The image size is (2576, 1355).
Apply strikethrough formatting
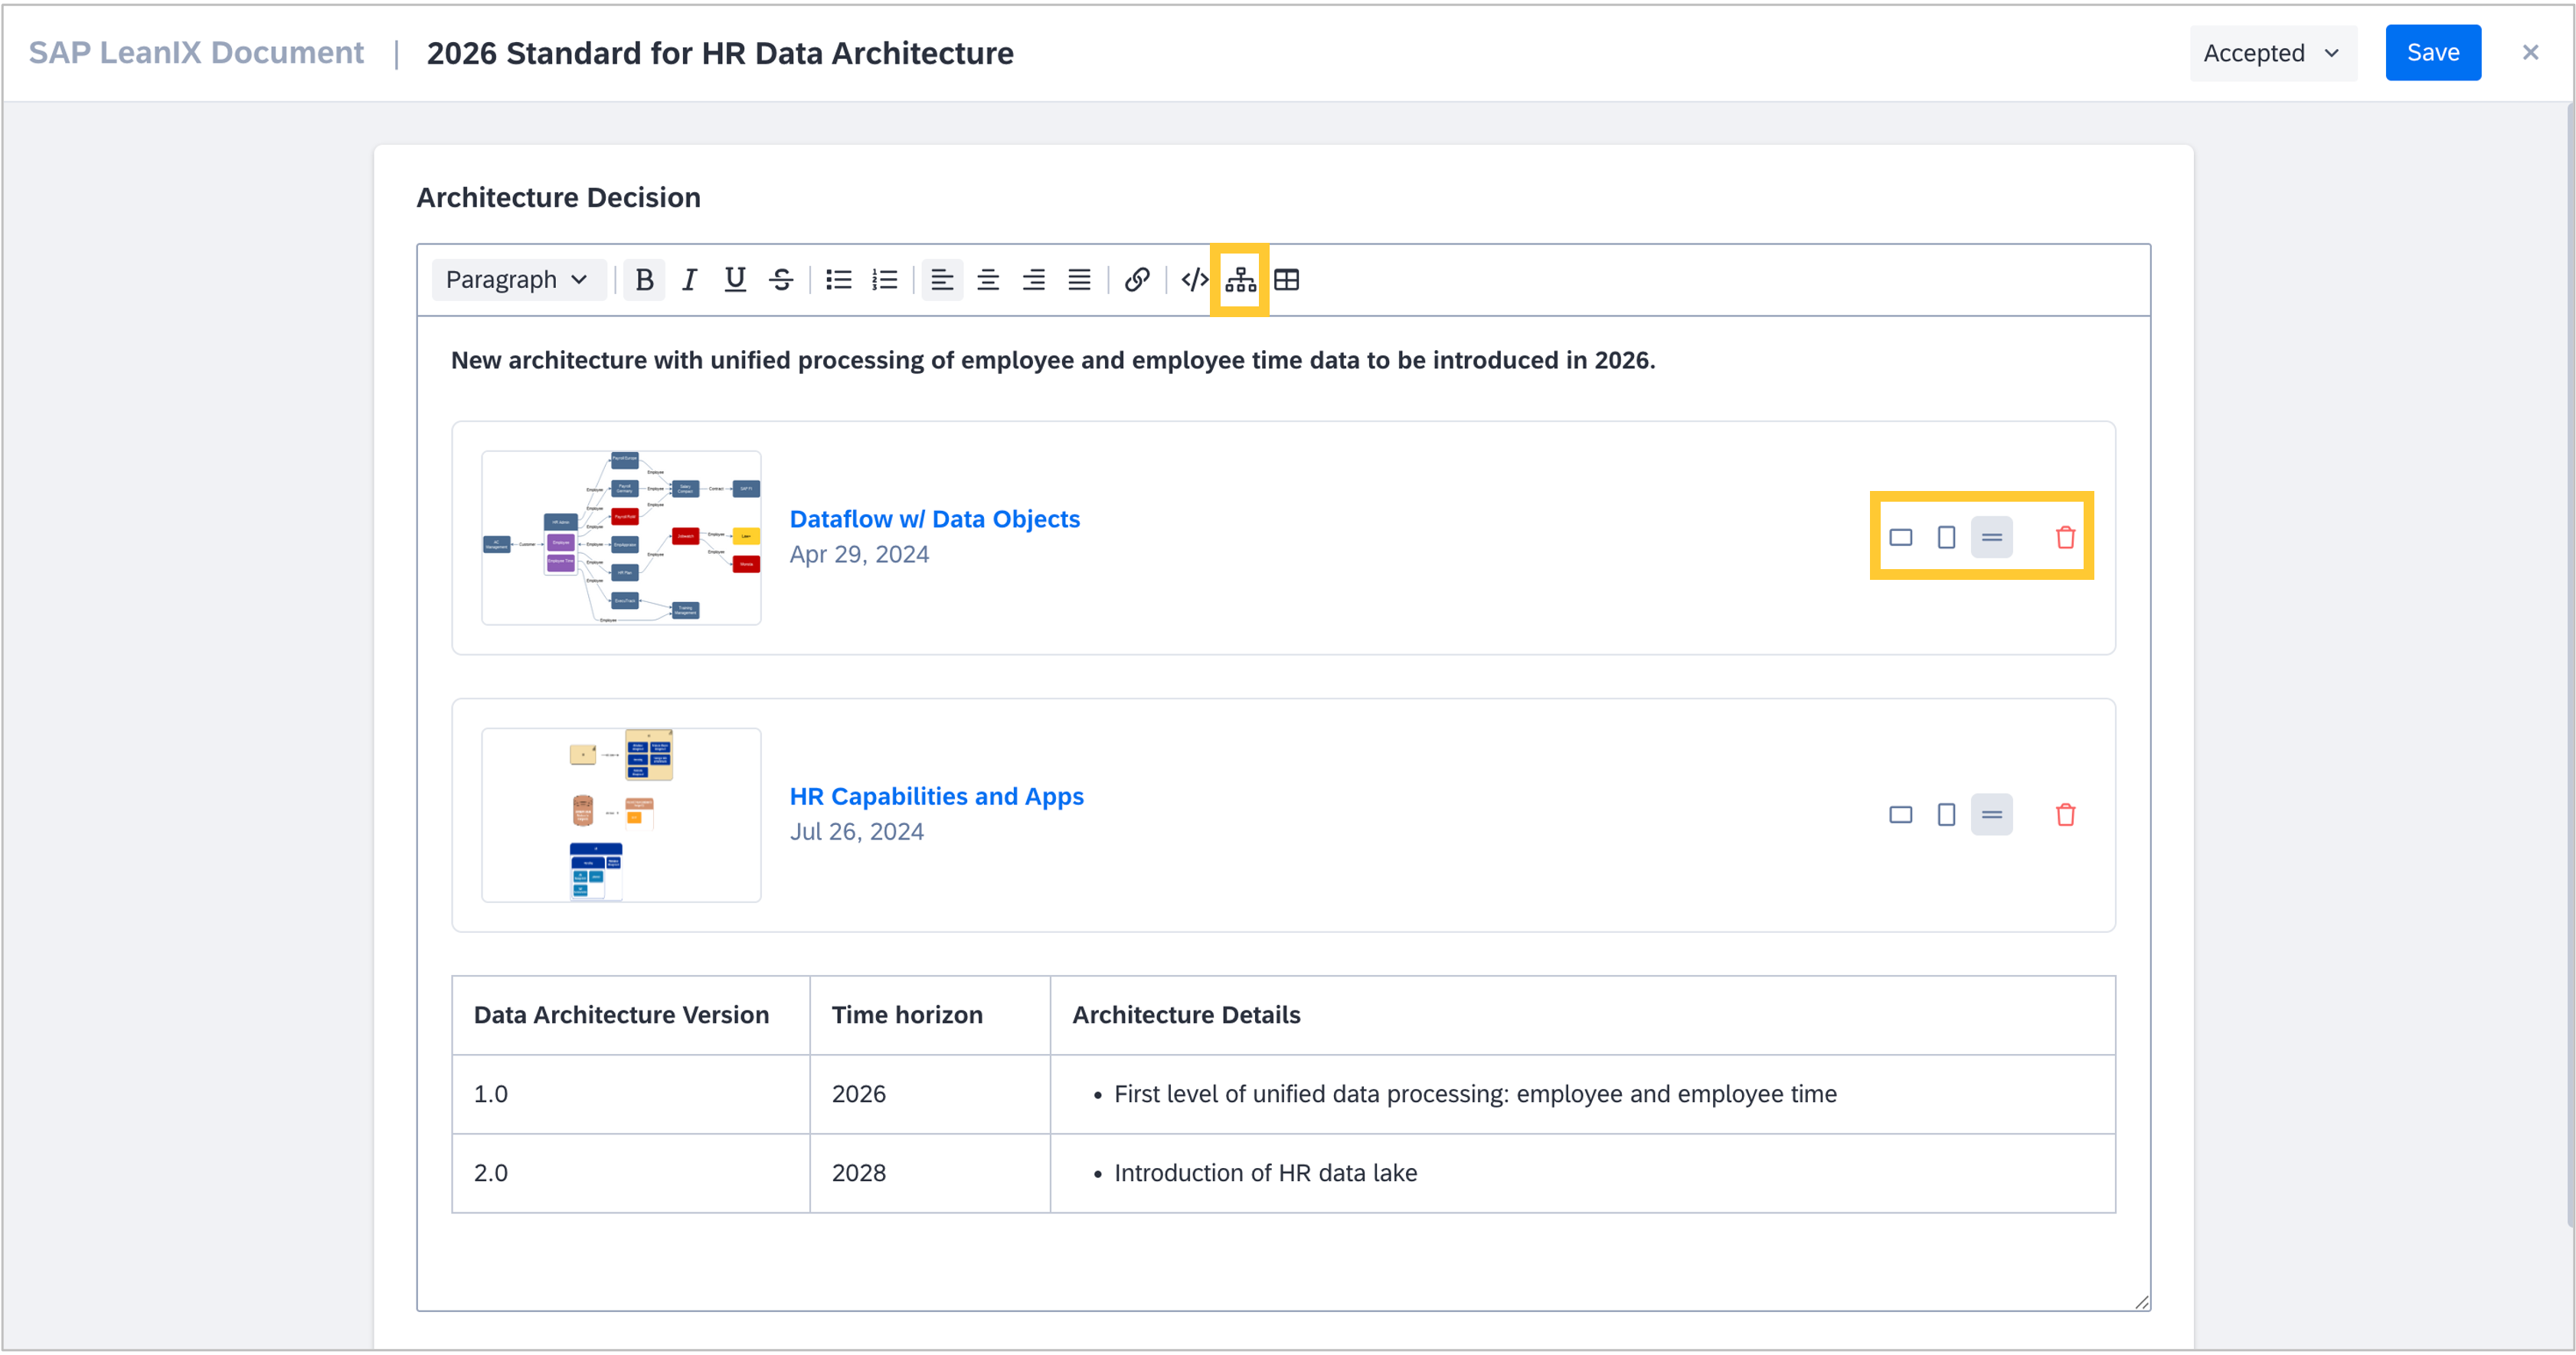tap(781, 280)
